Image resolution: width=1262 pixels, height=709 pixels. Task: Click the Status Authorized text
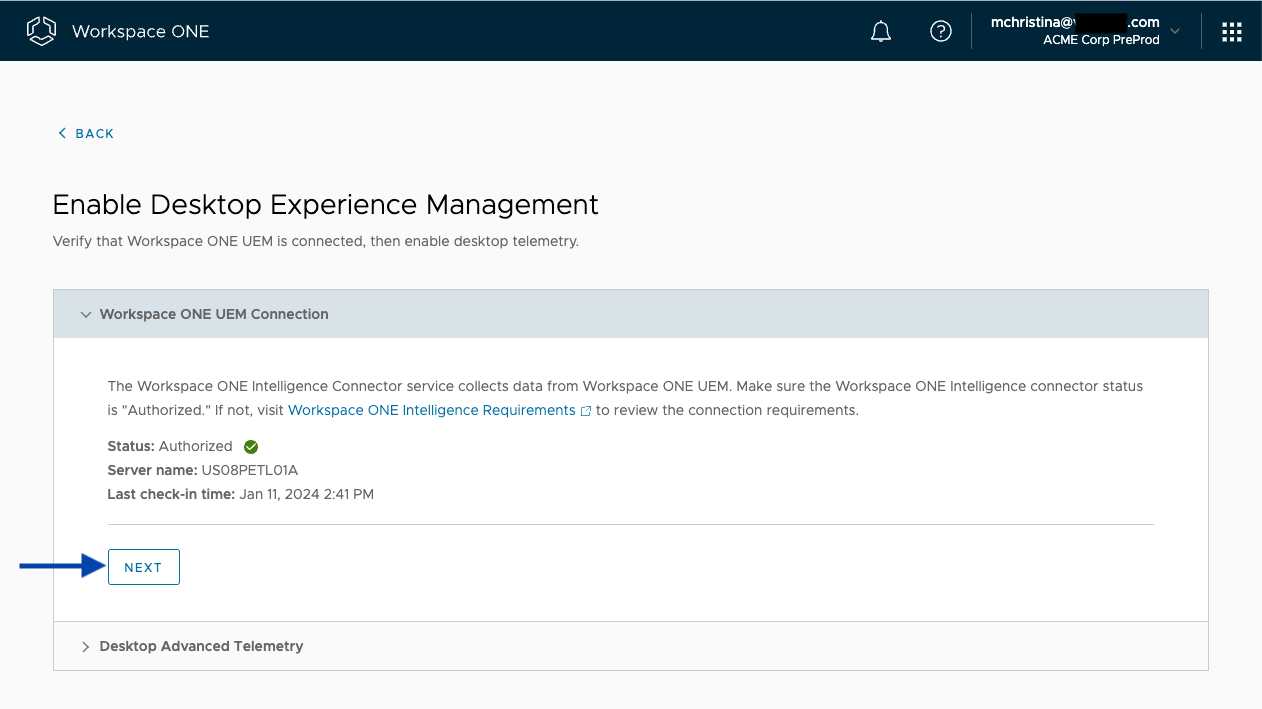pos(195,446)
